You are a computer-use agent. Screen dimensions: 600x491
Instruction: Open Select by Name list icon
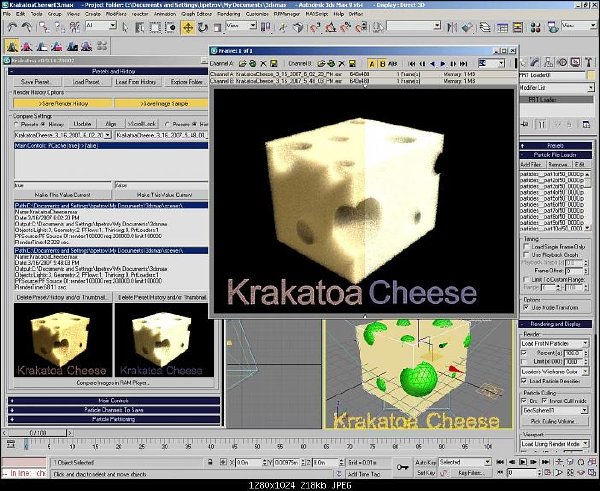[x=140, y=27]
